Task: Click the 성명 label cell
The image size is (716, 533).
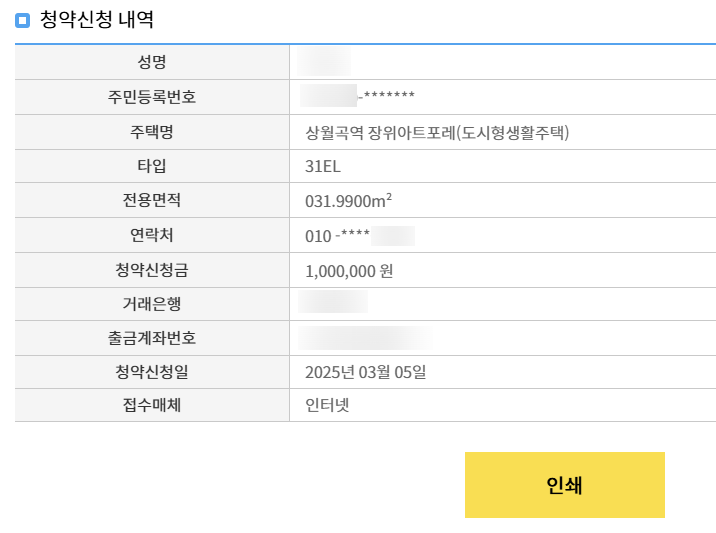Action: (152, 62)
